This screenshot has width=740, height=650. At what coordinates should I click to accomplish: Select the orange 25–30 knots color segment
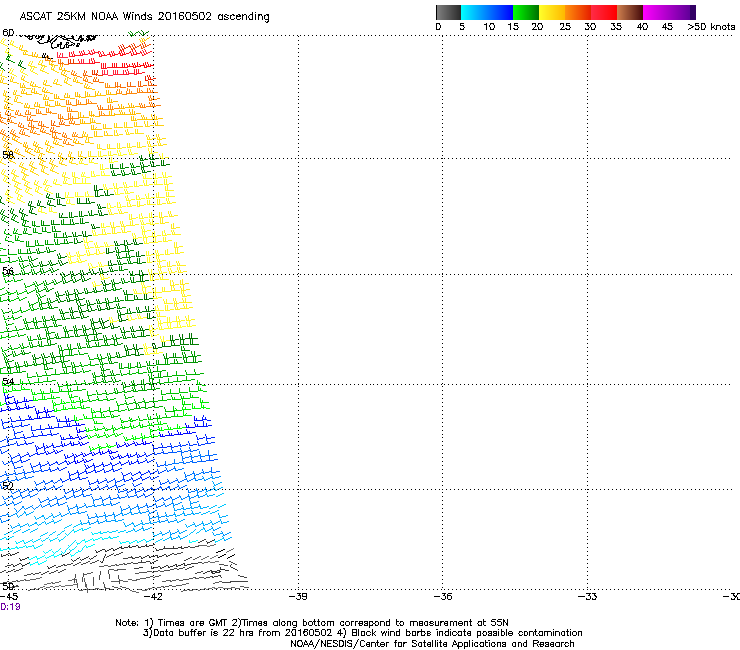pos(578,12)
